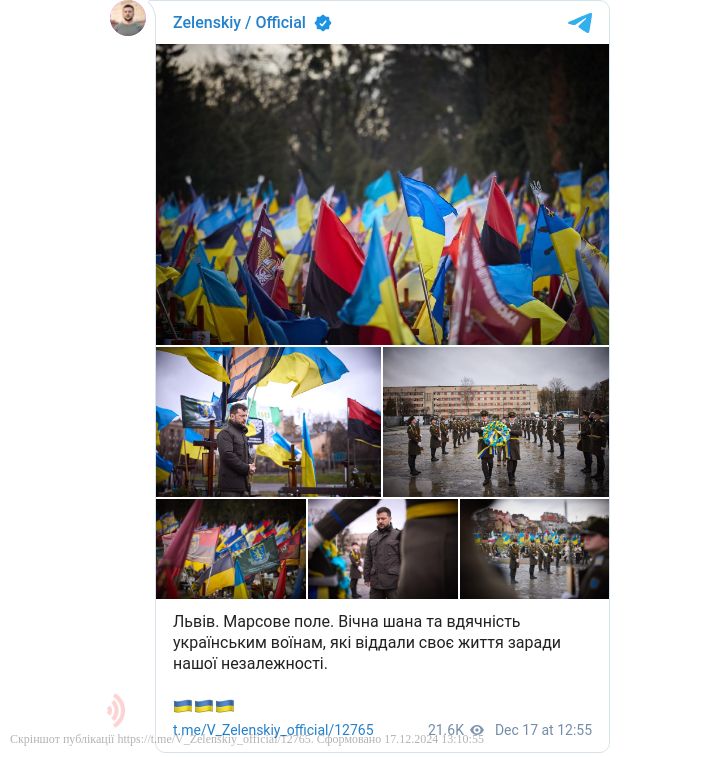Viewport: 720px width, 757px height.
Task: Click the screenshot source watermark text
Action: [247, 739]
